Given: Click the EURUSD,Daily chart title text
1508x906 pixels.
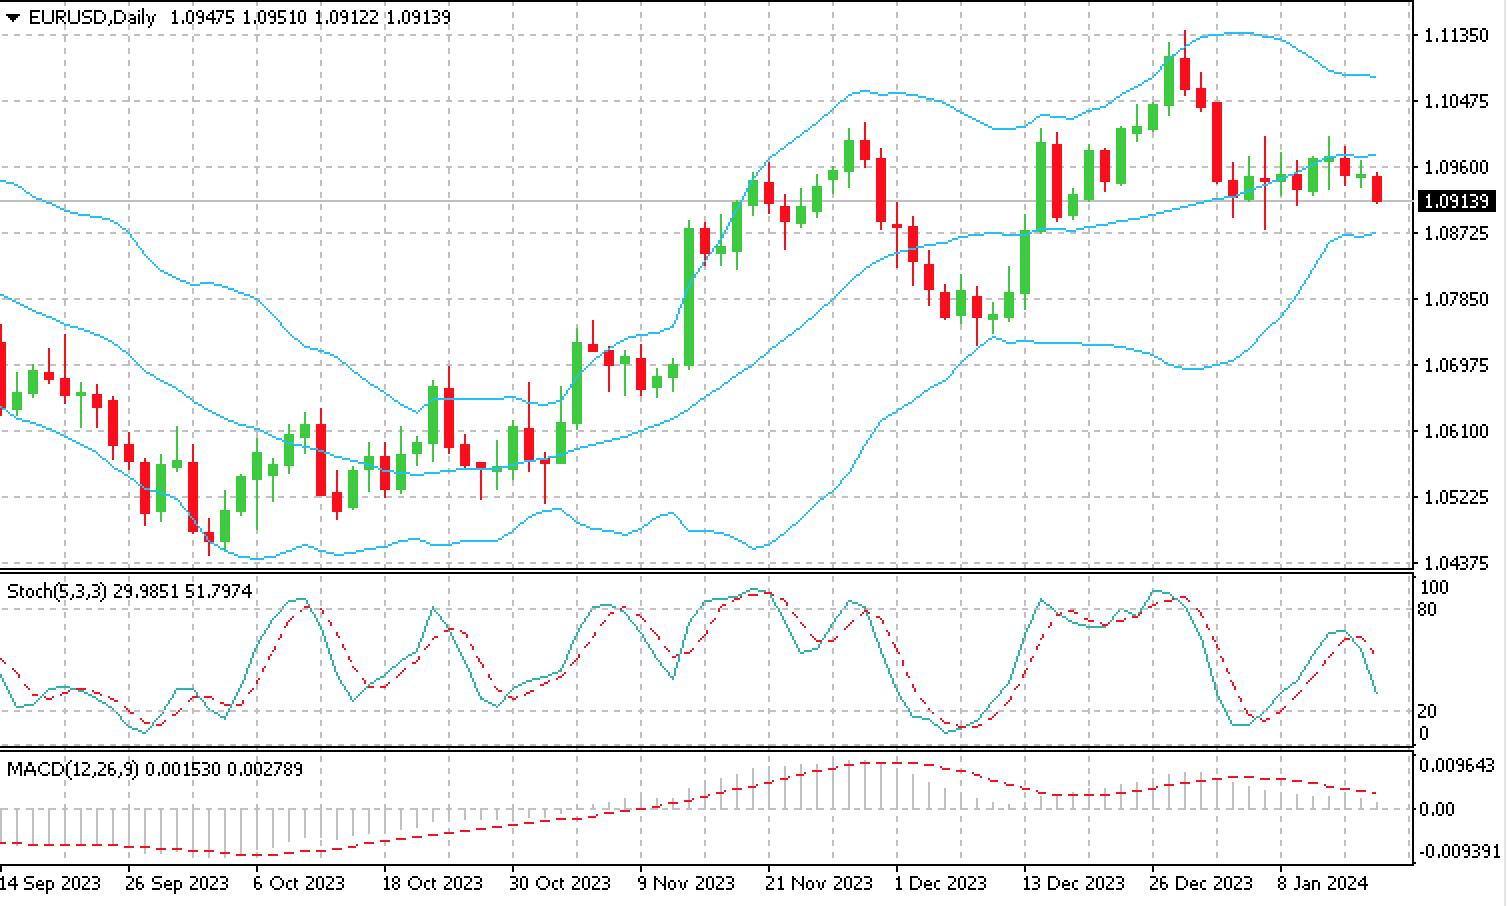Looking at the screenshot, I should click(92, 18).
